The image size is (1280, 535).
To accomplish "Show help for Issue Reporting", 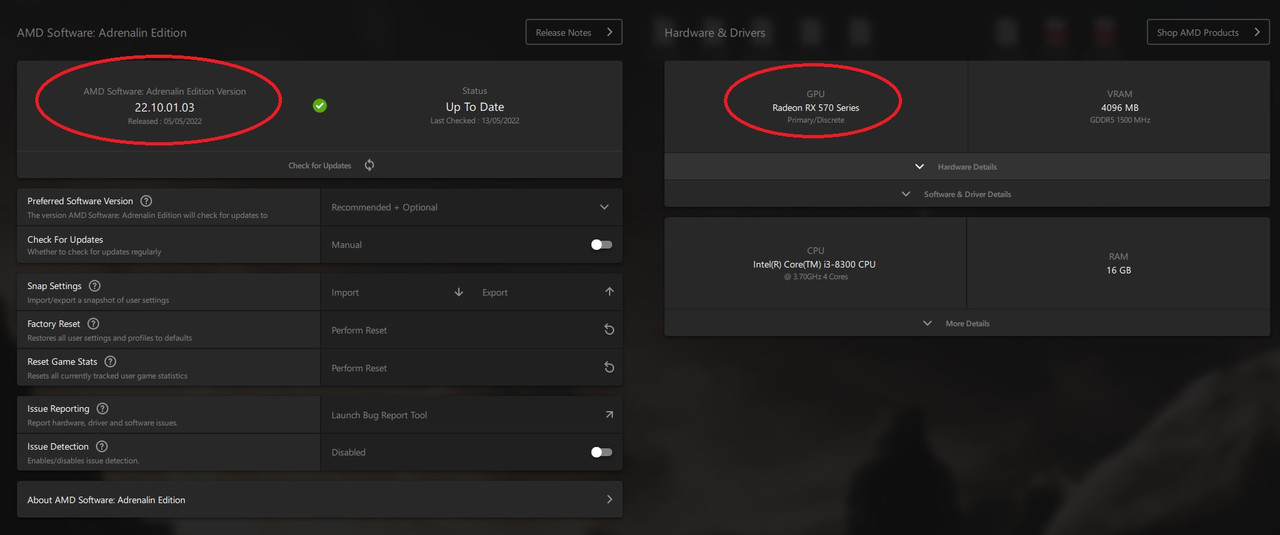I will coord(102,409).
